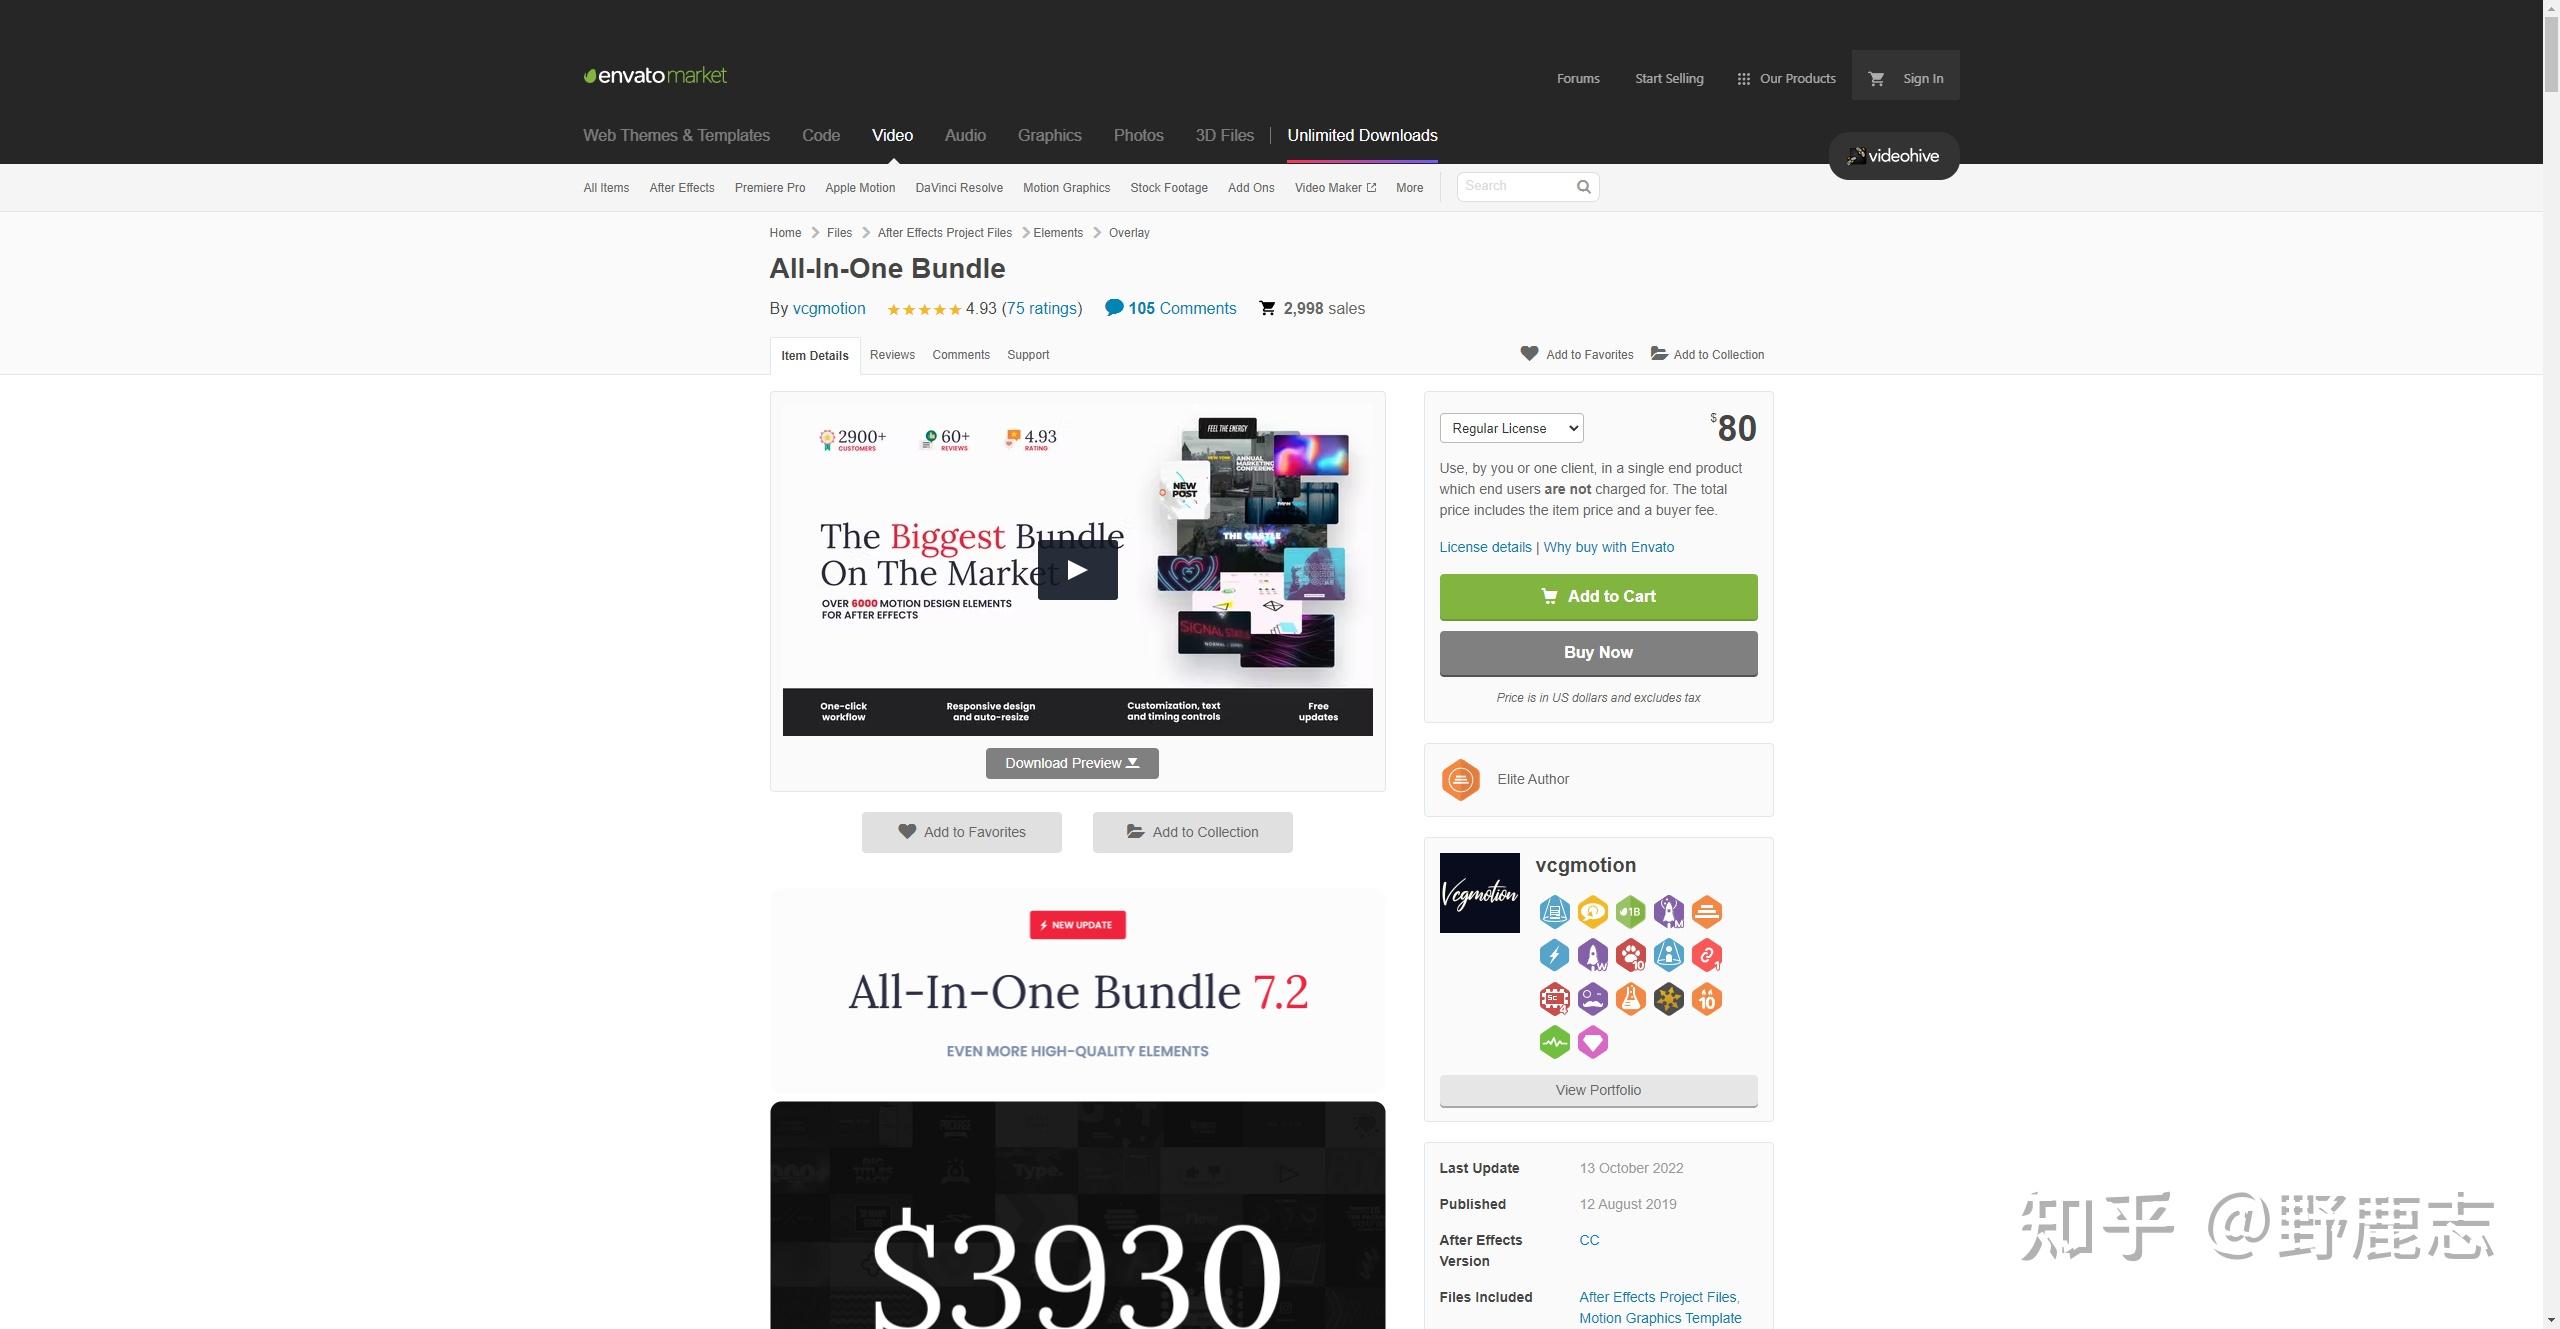
Task: Play the preview video thumbnail
Action: (1073, 567)
